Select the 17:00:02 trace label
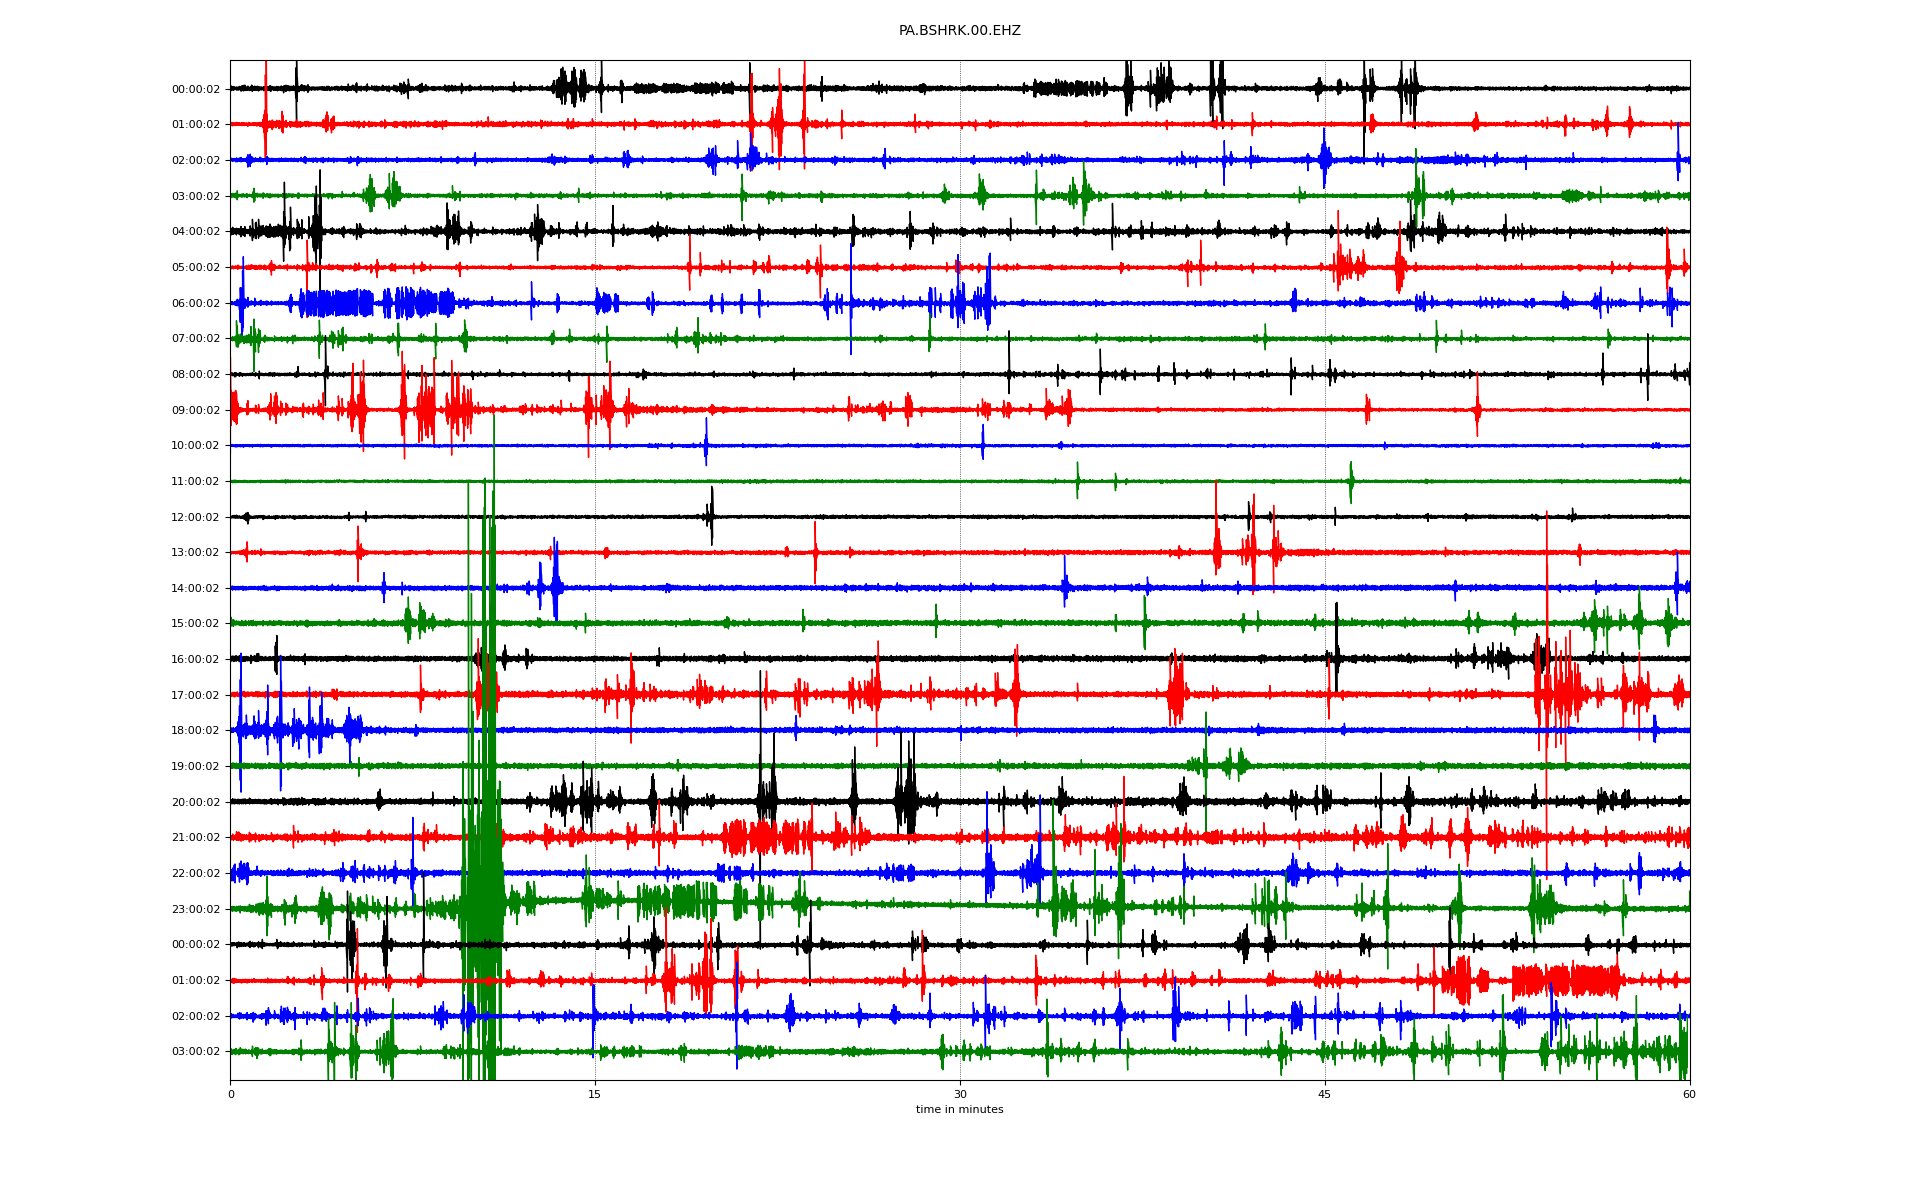This screenshot has height=1200, width=1920. pyautogui.click(x=195, y=695)
